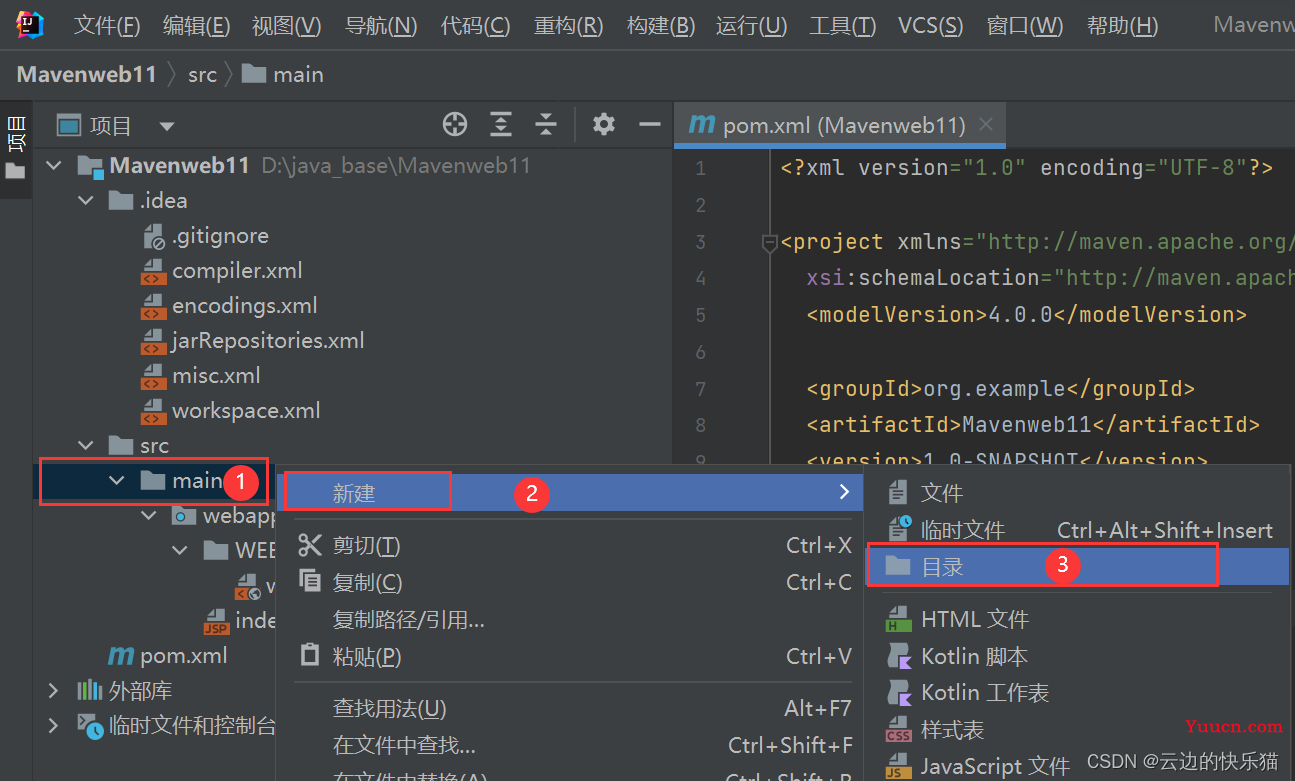The image size is (1295, 781).
Task: Click the IntelliJ IDEA logo icon
Action: 29,25
